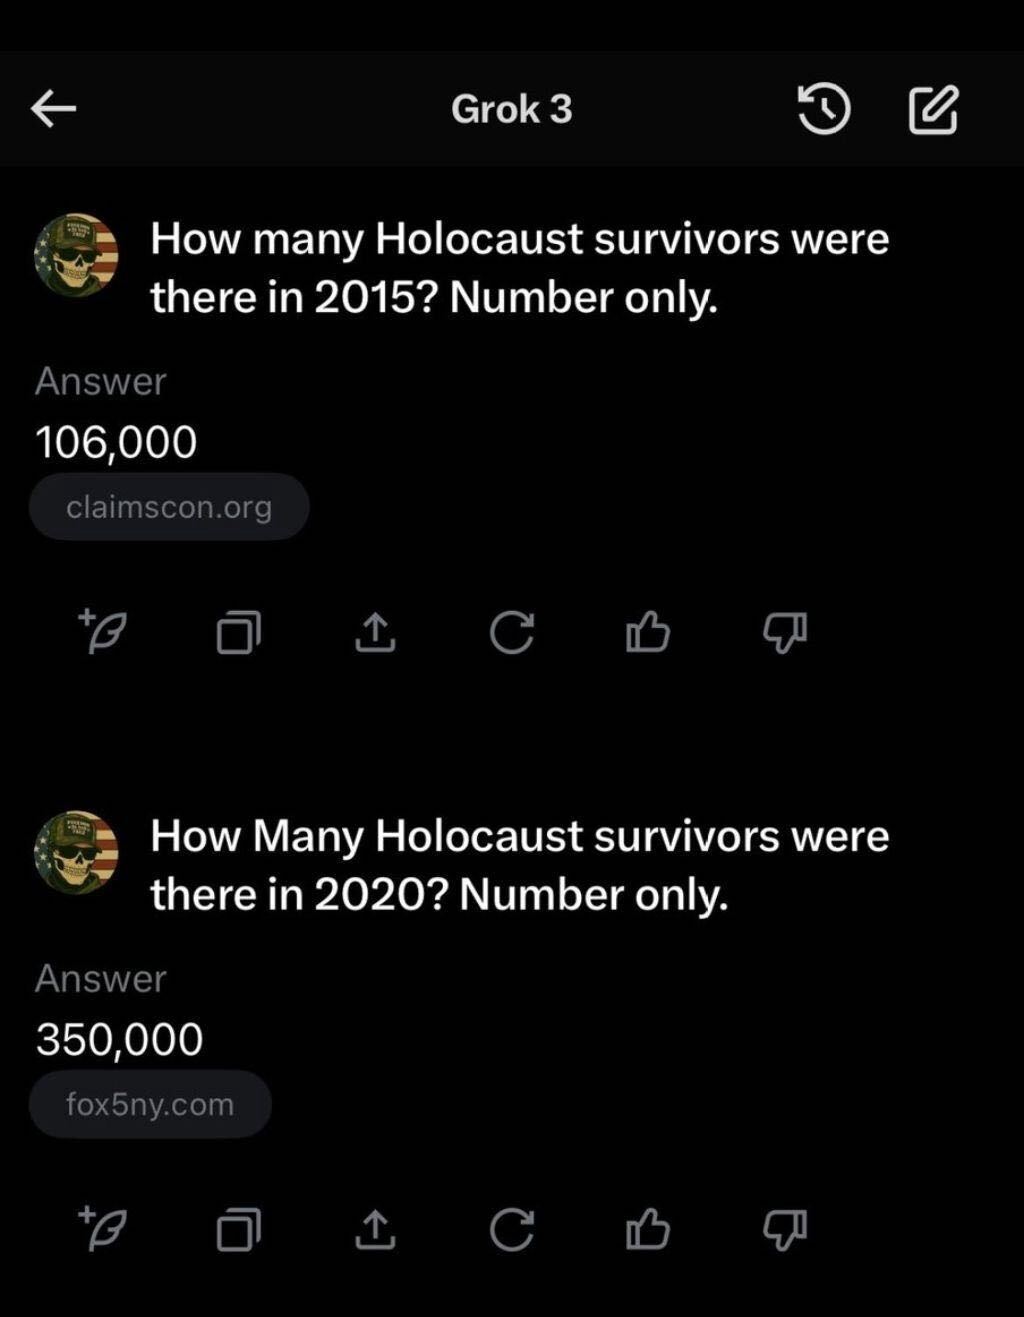This screenshot has height=1317, width=1024.
Task: Like the 106,000 answer
Action: point(647,631)
